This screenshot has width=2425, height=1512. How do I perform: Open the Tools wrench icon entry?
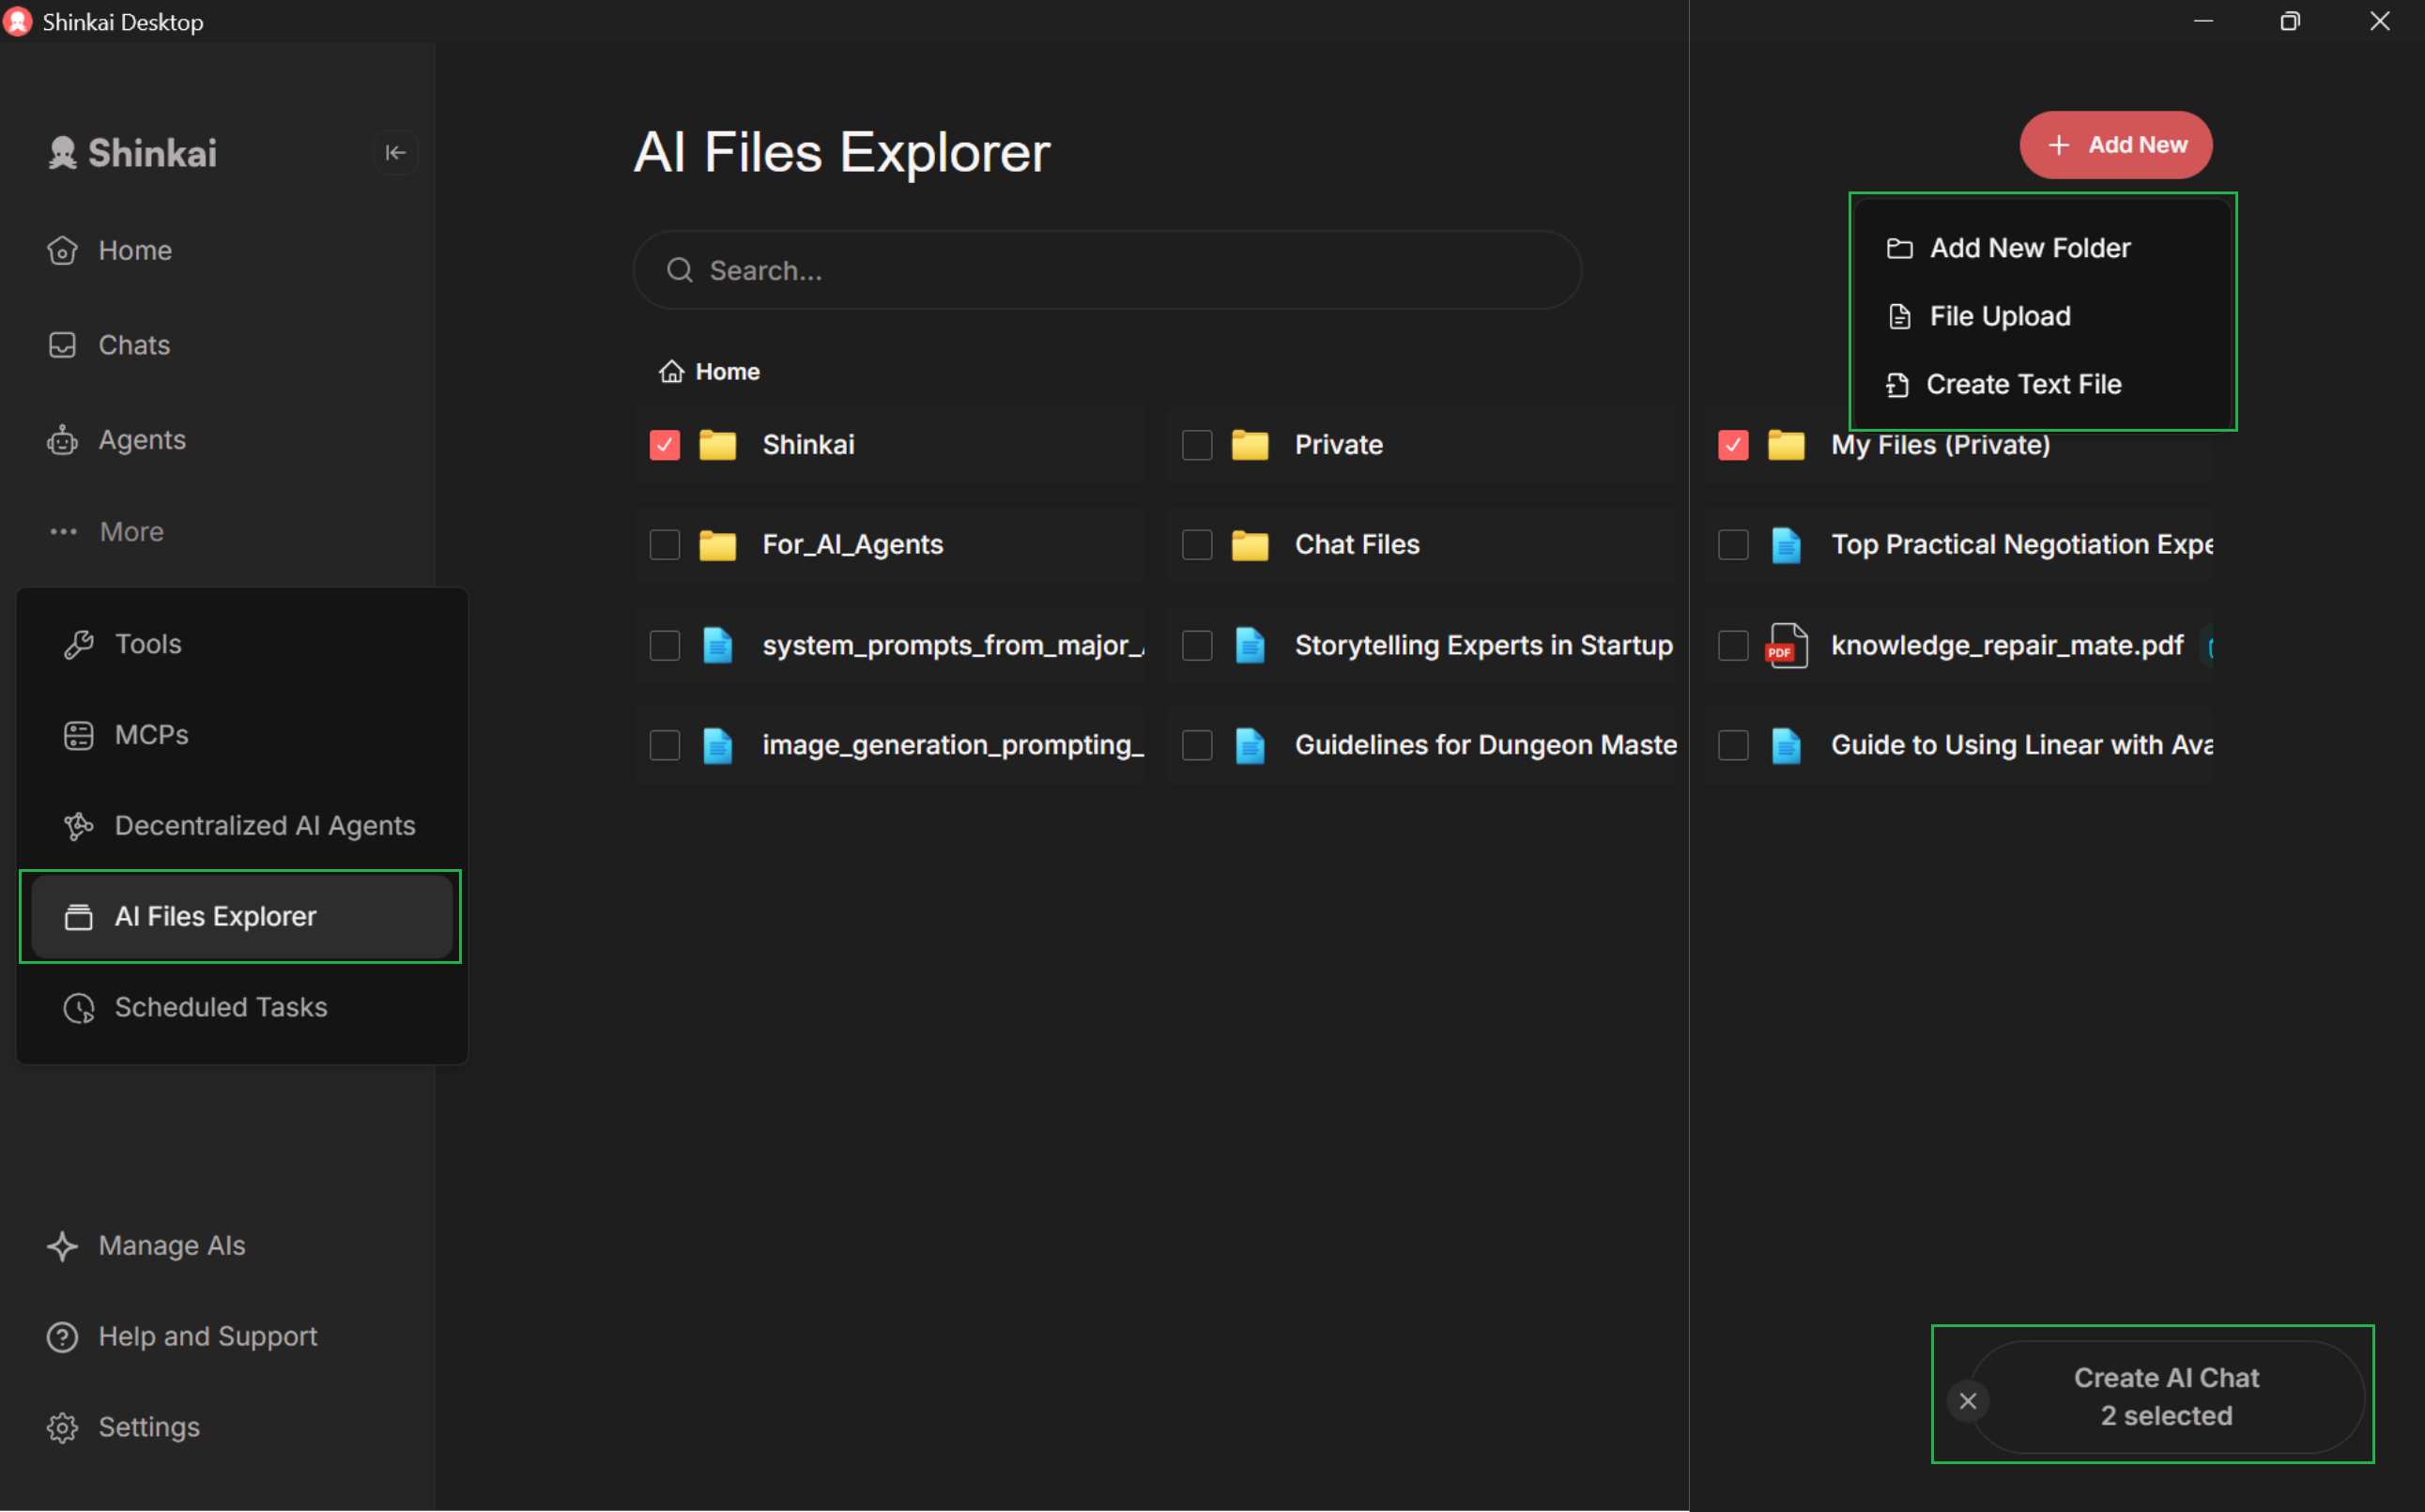[x=79, y=644]
